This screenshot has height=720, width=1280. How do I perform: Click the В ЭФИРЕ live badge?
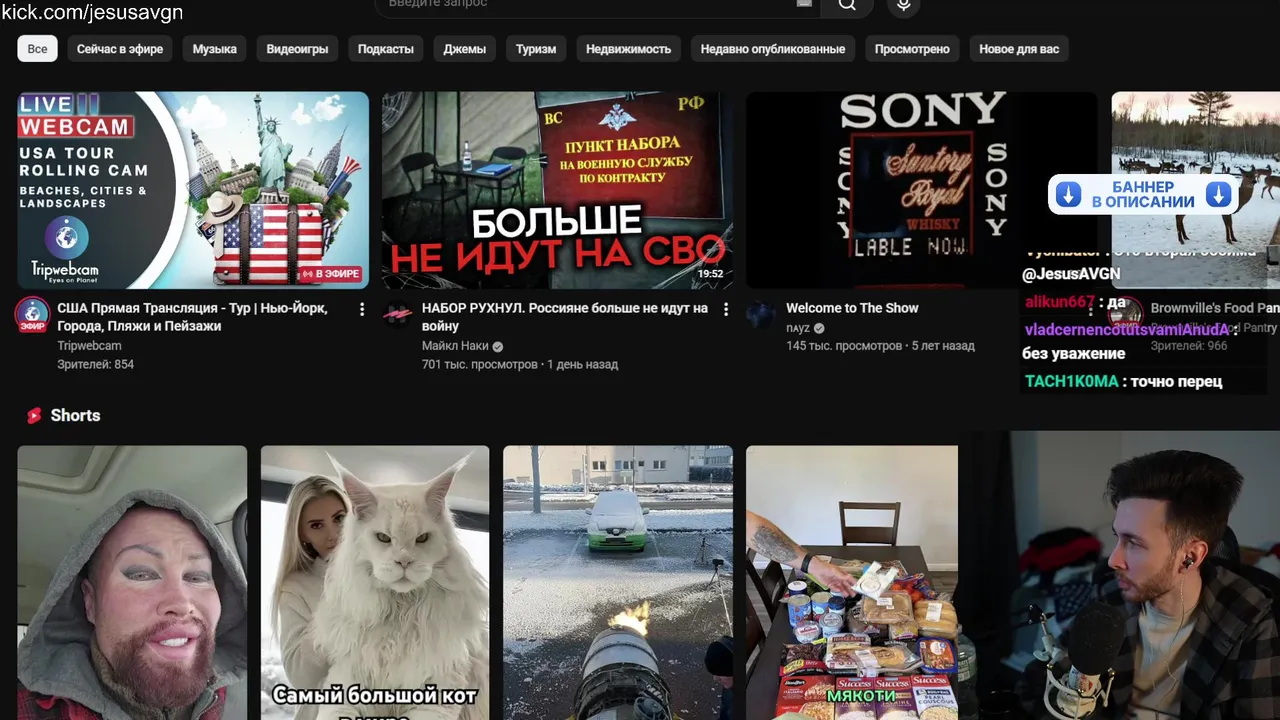coord(330,274)
